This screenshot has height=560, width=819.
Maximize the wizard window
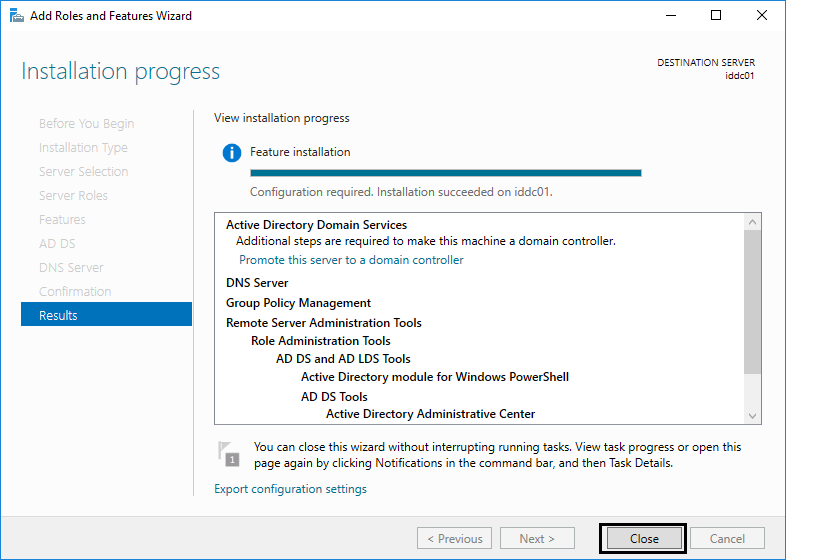coord(716,16)
